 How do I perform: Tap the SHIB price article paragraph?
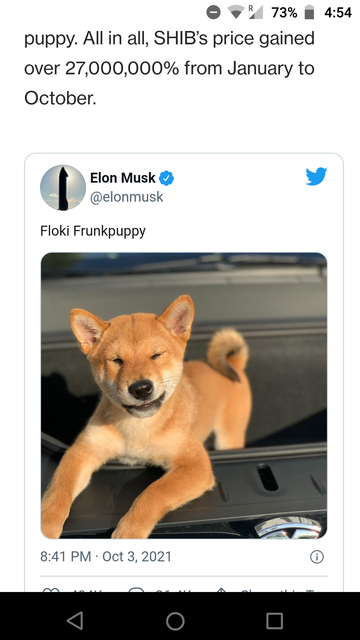click(x=169, y=69)
